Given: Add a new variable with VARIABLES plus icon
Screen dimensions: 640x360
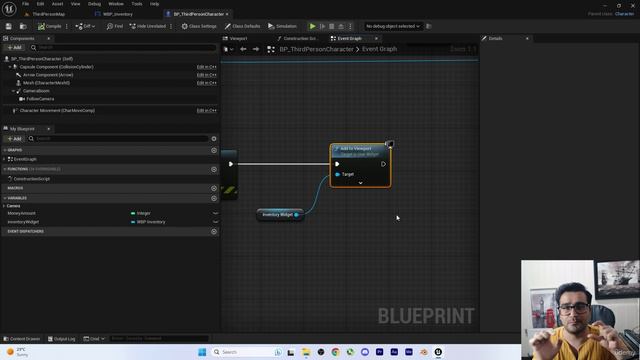Looking at the screenshot, I should (214, 198).
